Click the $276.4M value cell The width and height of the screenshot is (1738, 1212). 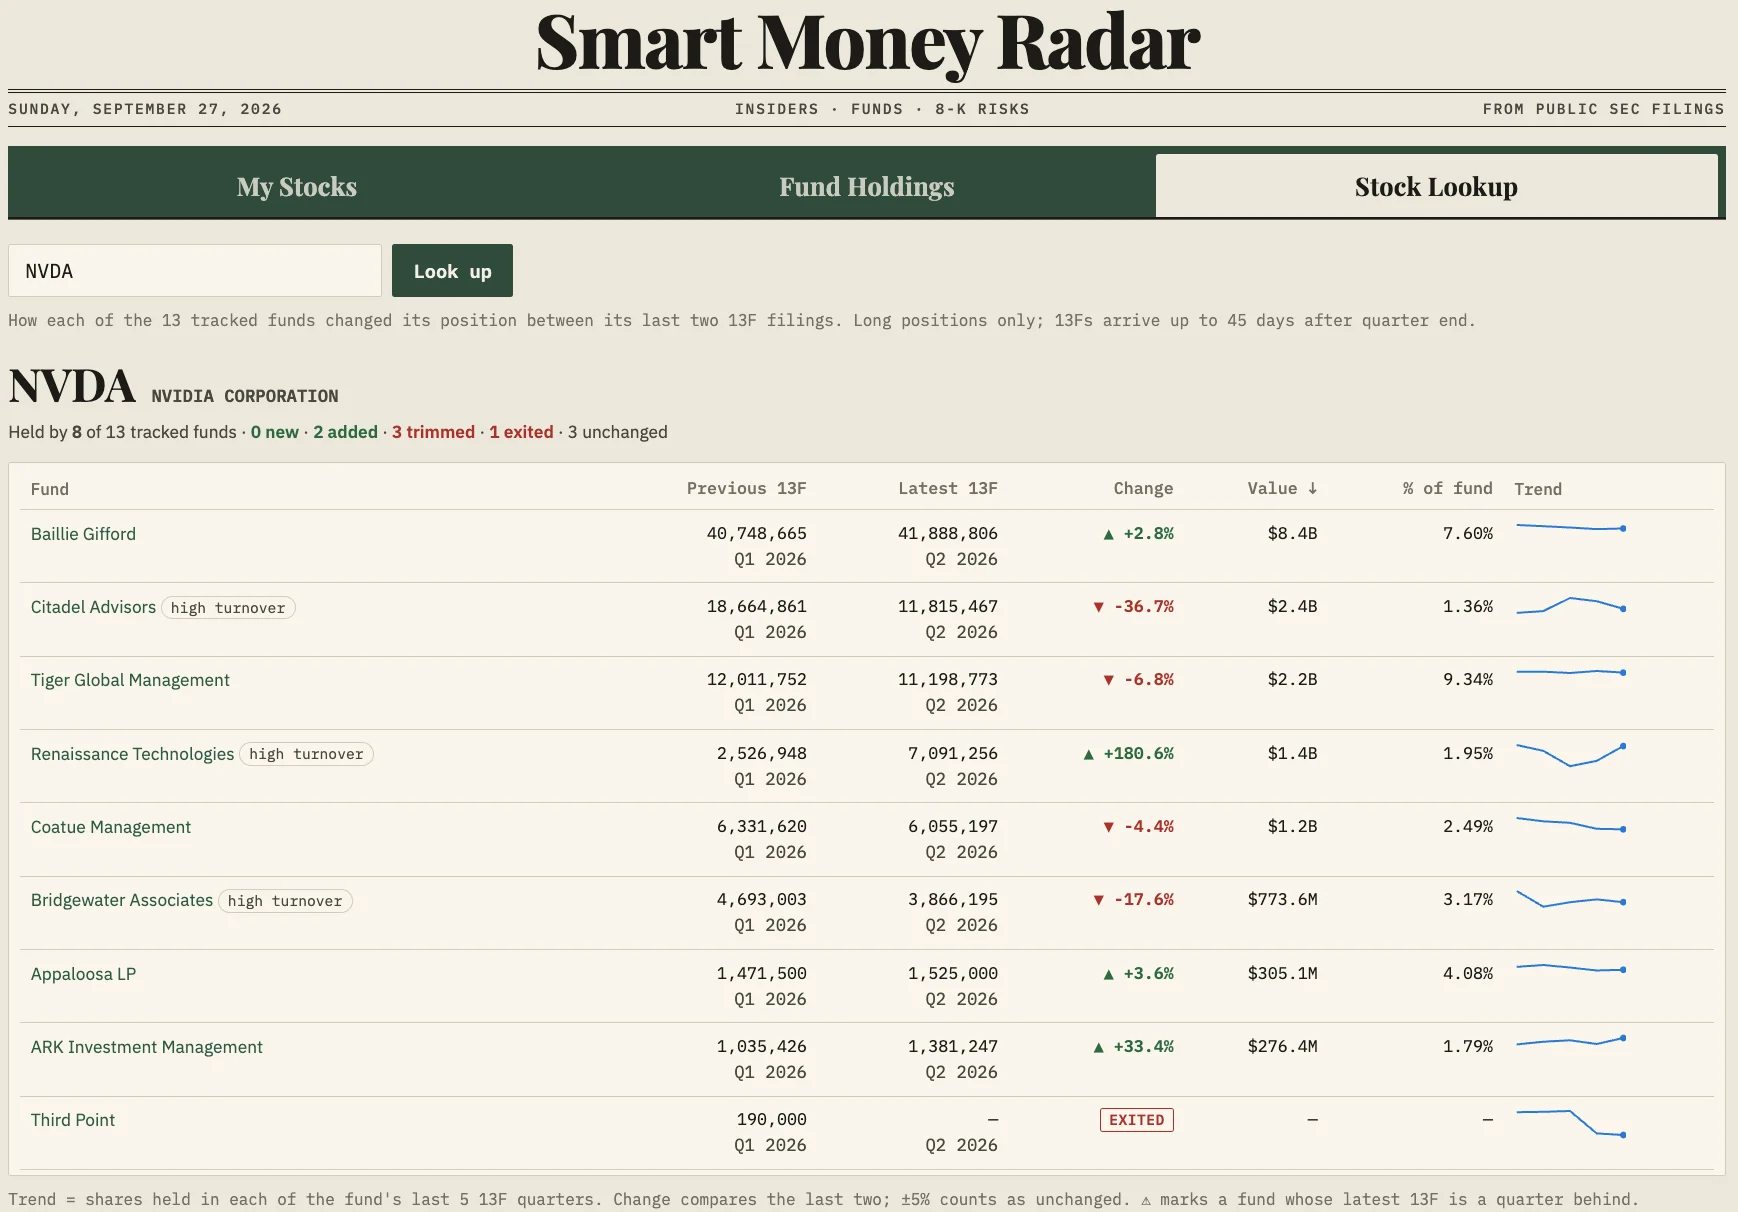coord(1282,1047)
